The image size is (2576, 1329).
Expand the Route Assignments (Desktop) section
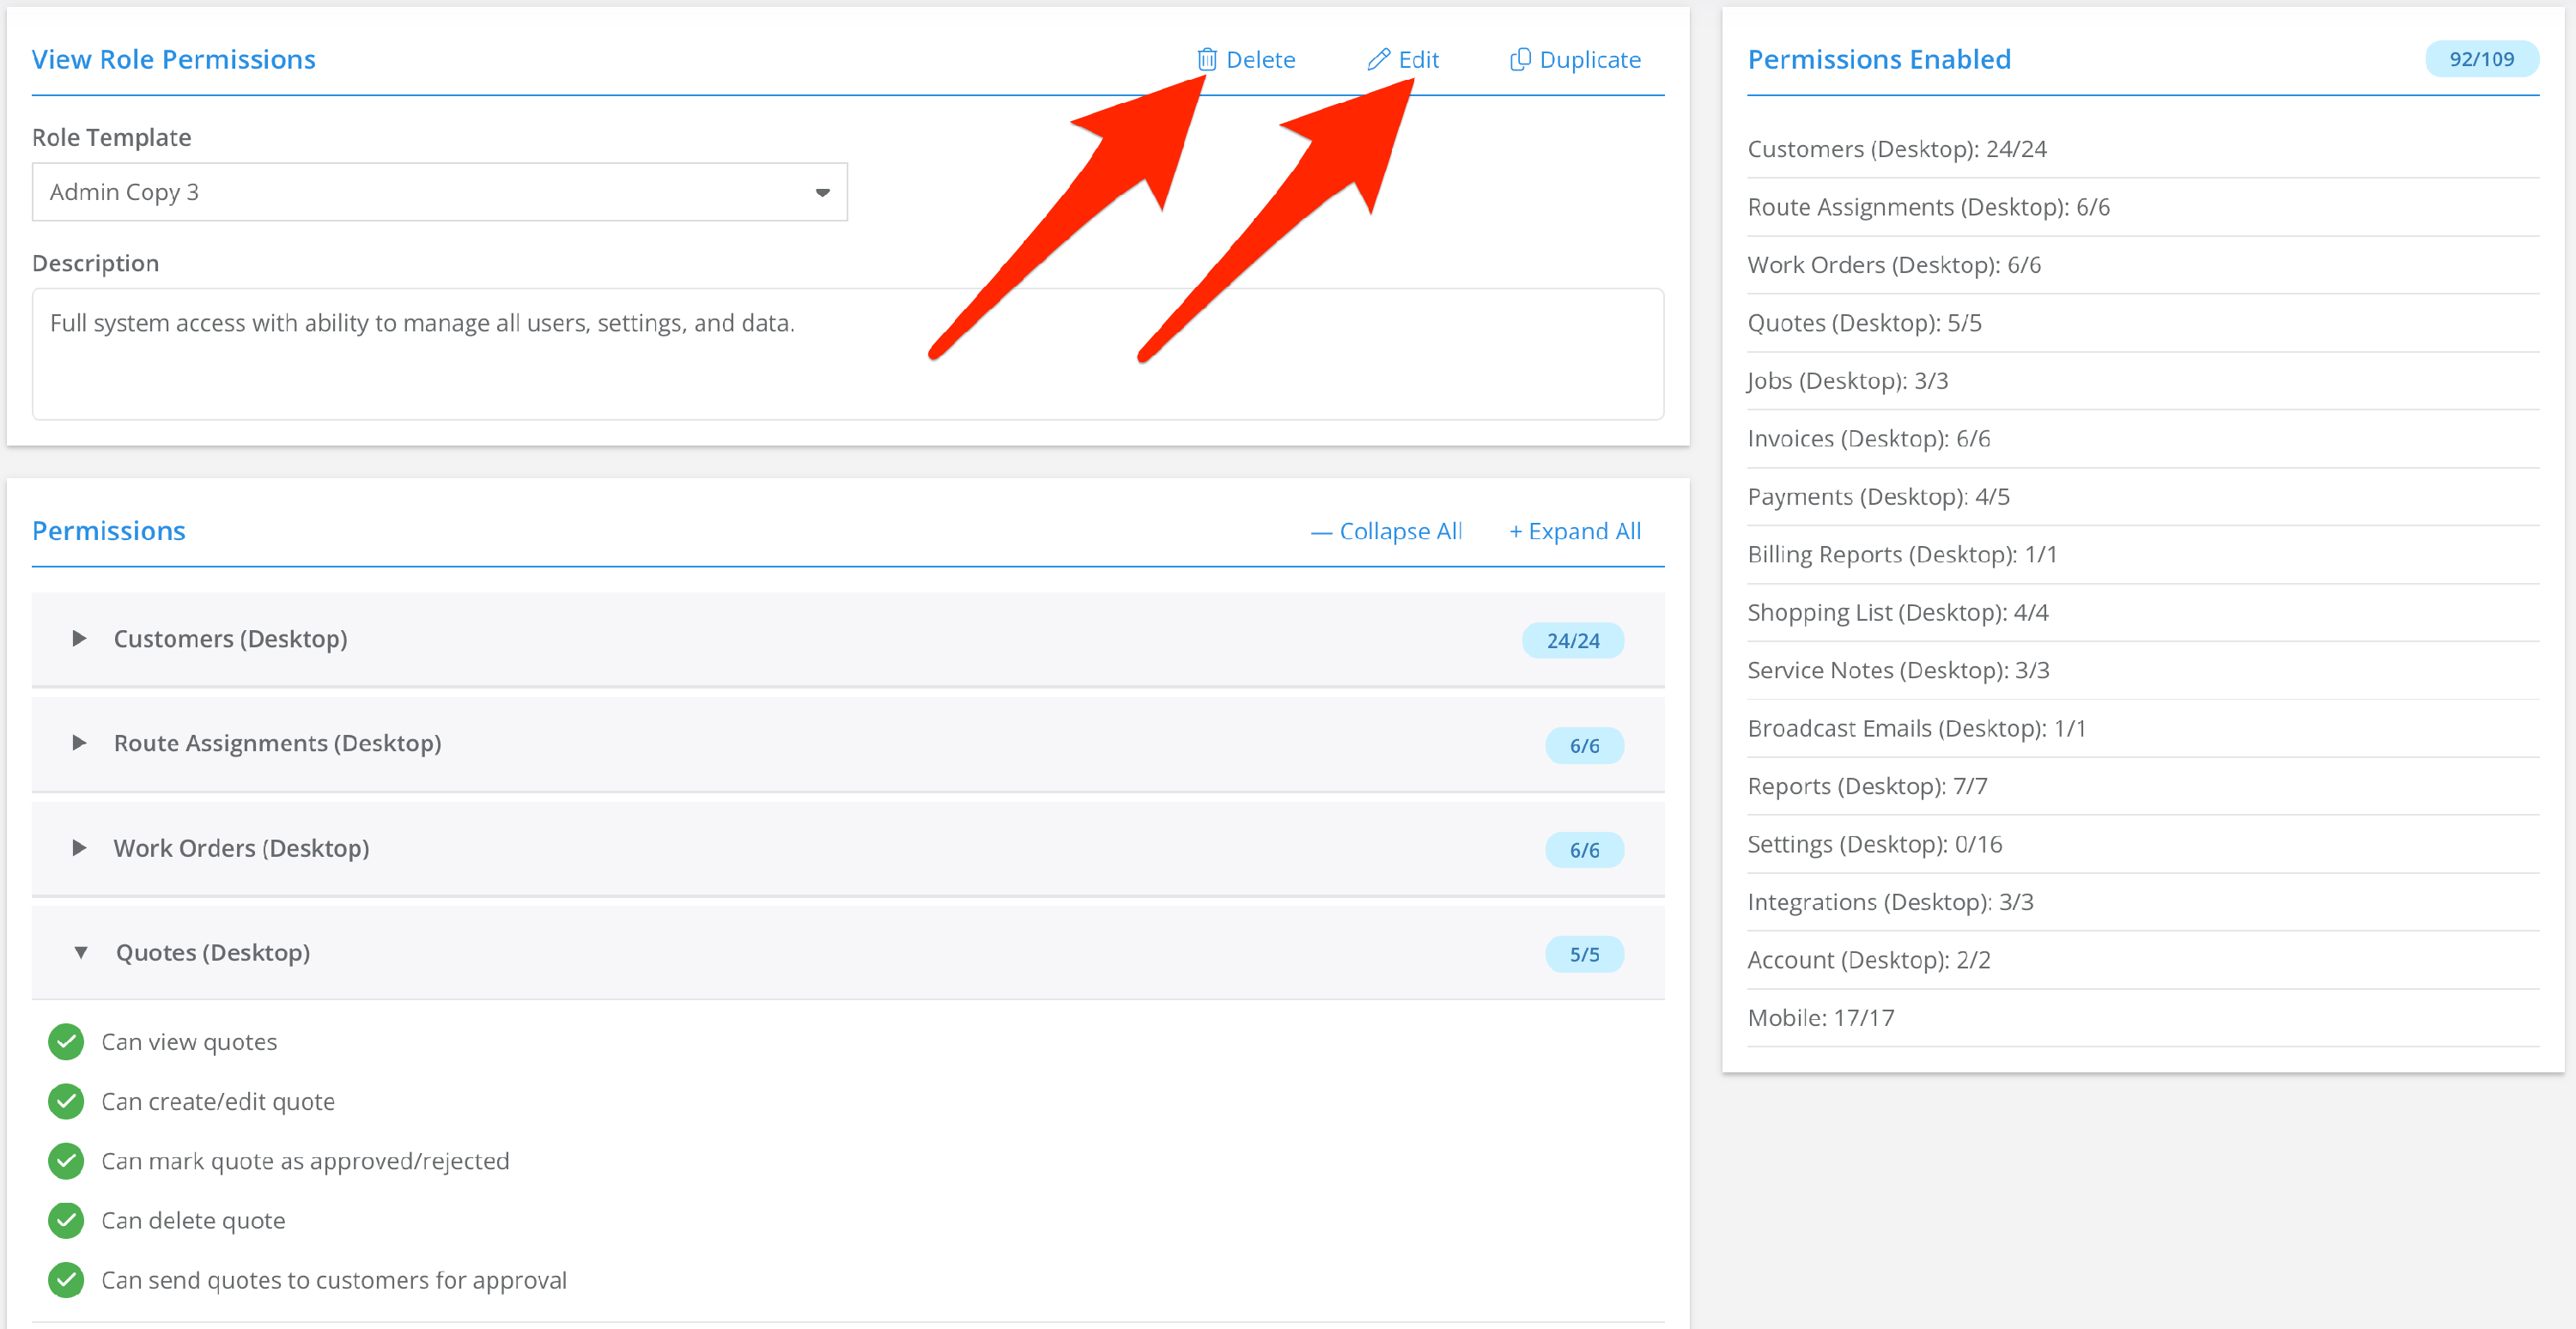tap(79, 743)
